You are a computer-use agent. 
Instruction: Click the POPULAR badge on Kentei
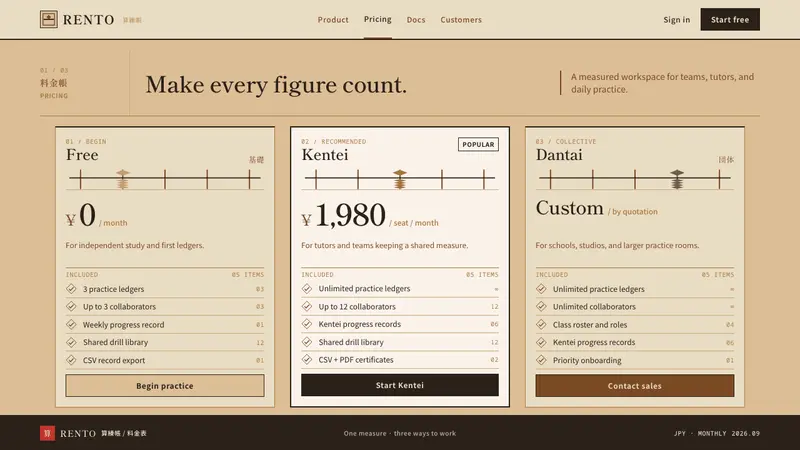click(478, 144)
